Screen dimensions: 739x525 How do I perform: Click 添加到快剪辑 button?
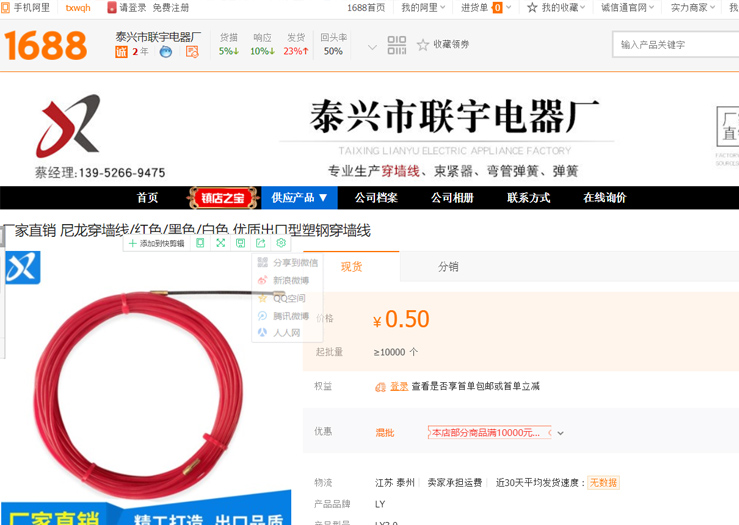coord(156,243)
